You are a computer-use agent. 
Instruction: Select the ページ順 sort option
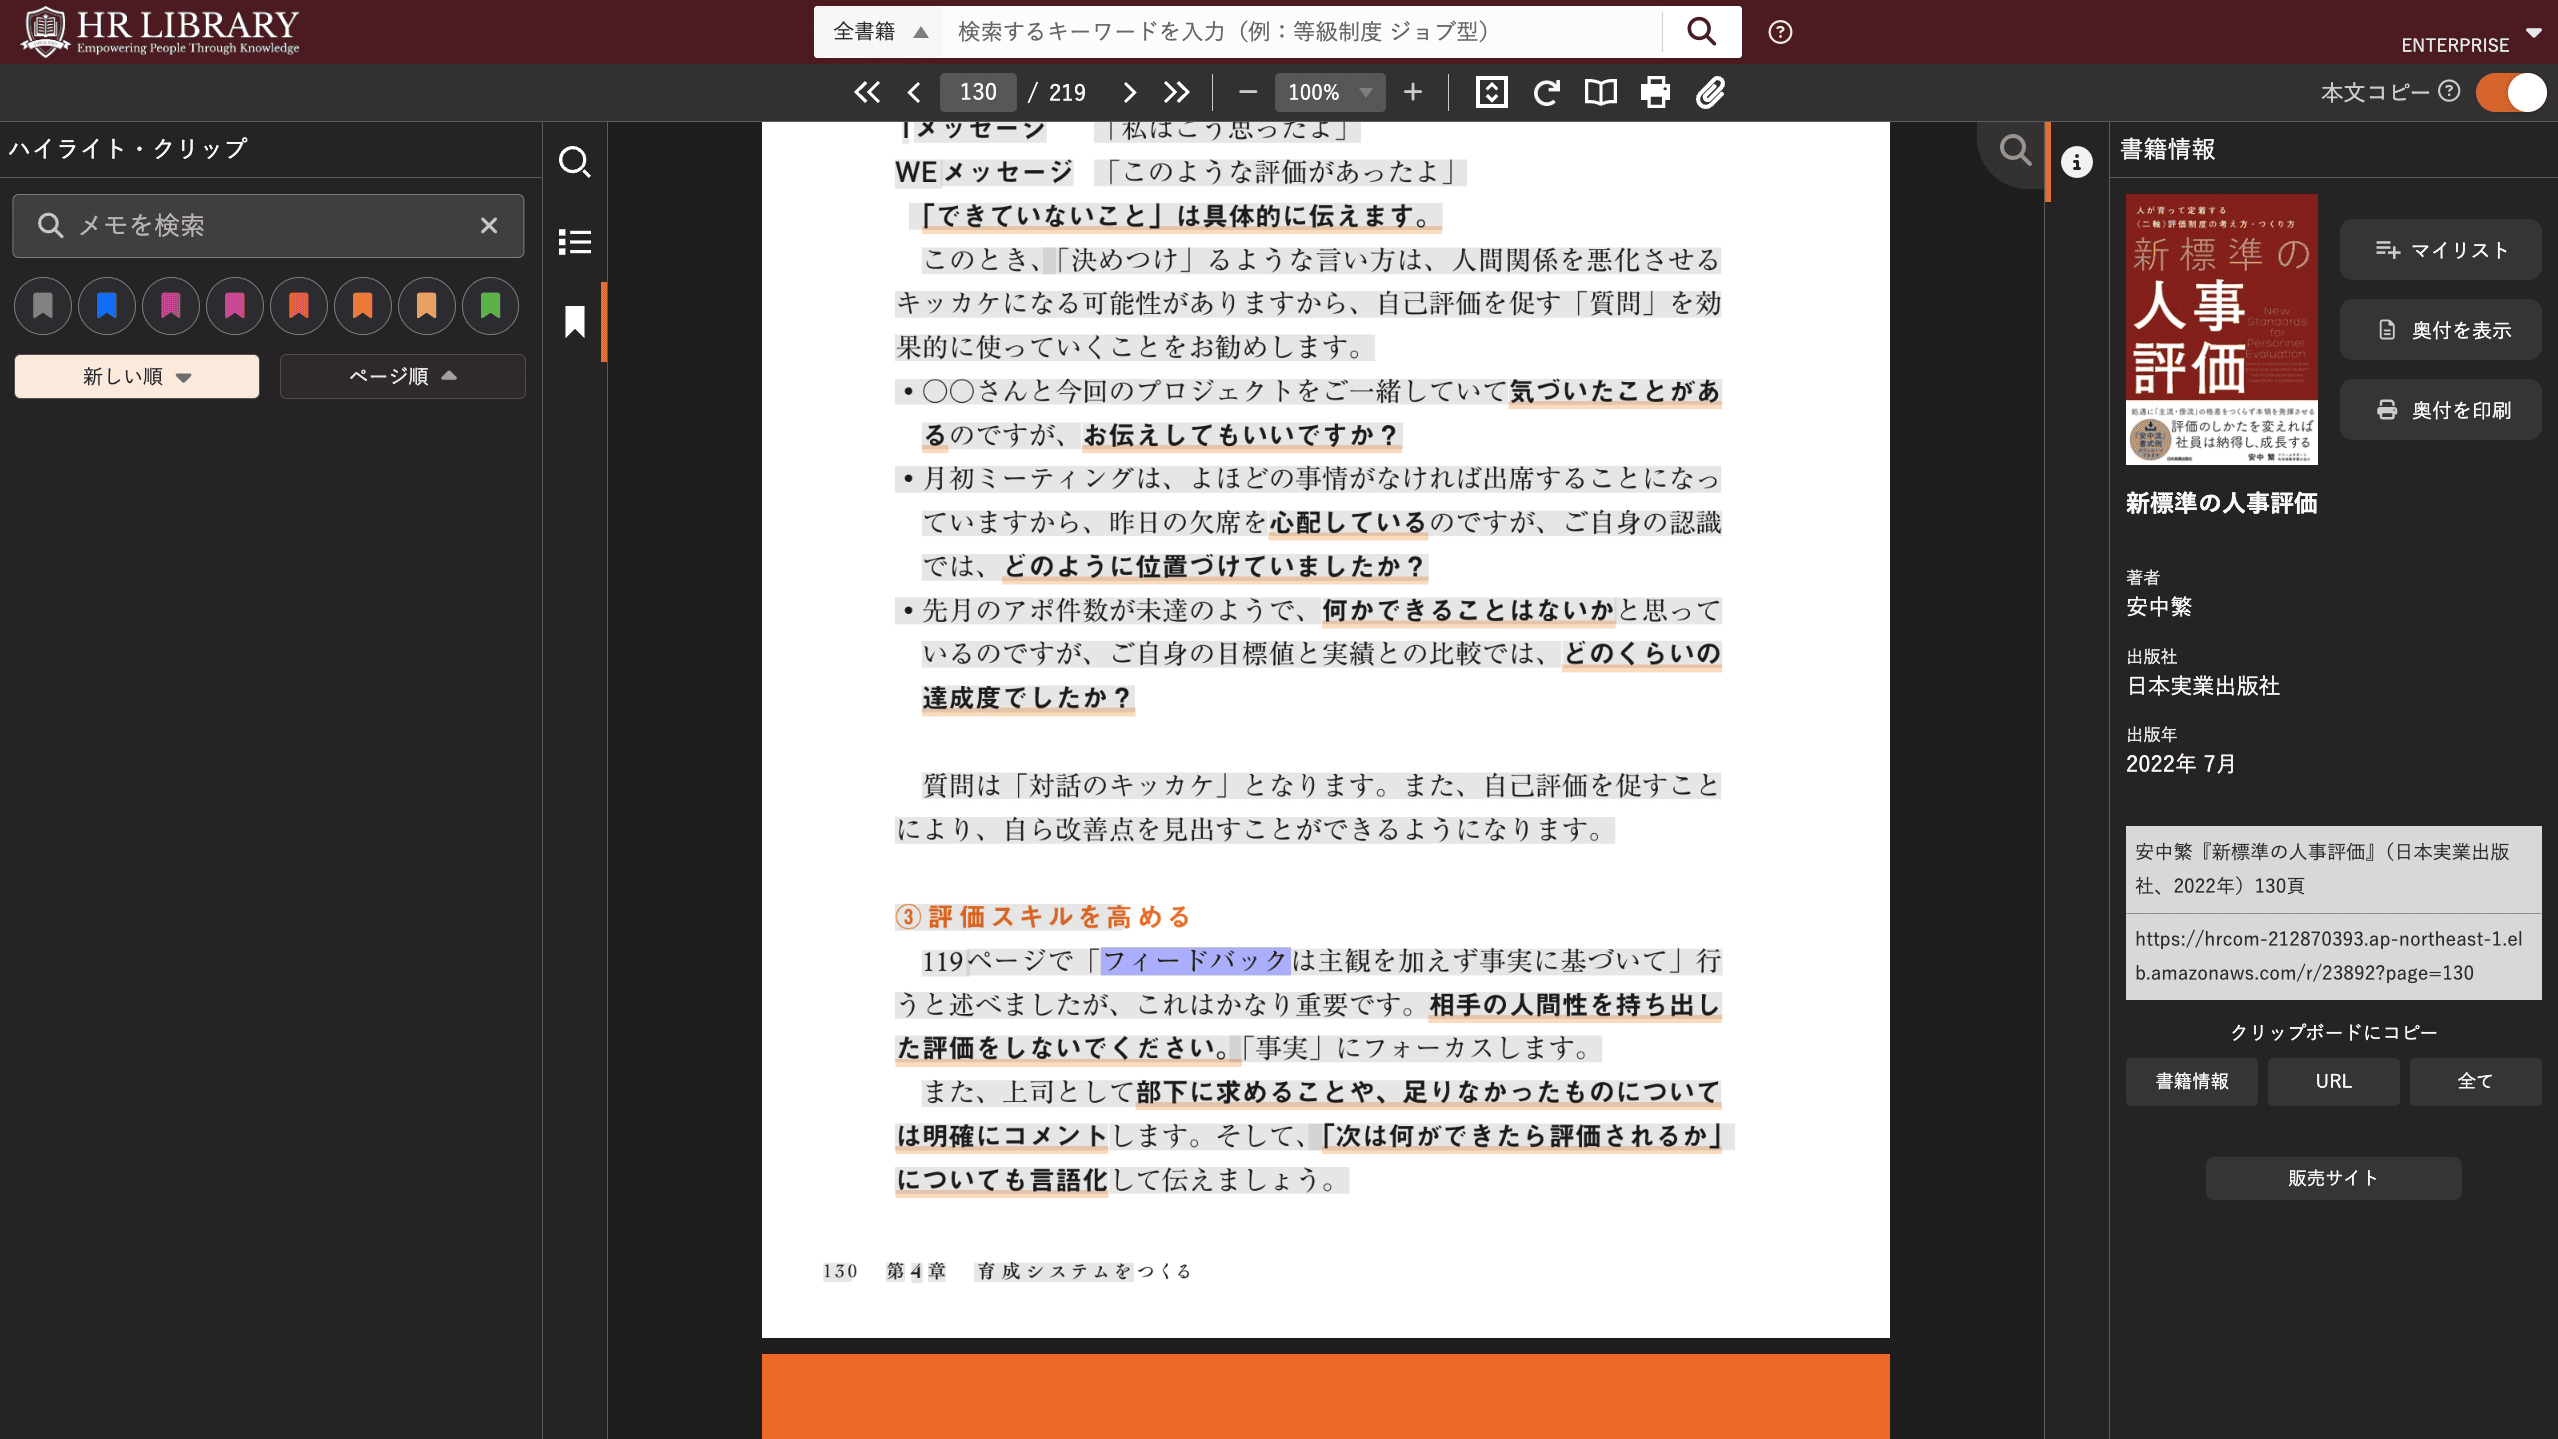pyautogui.click(x=402, y=376)
